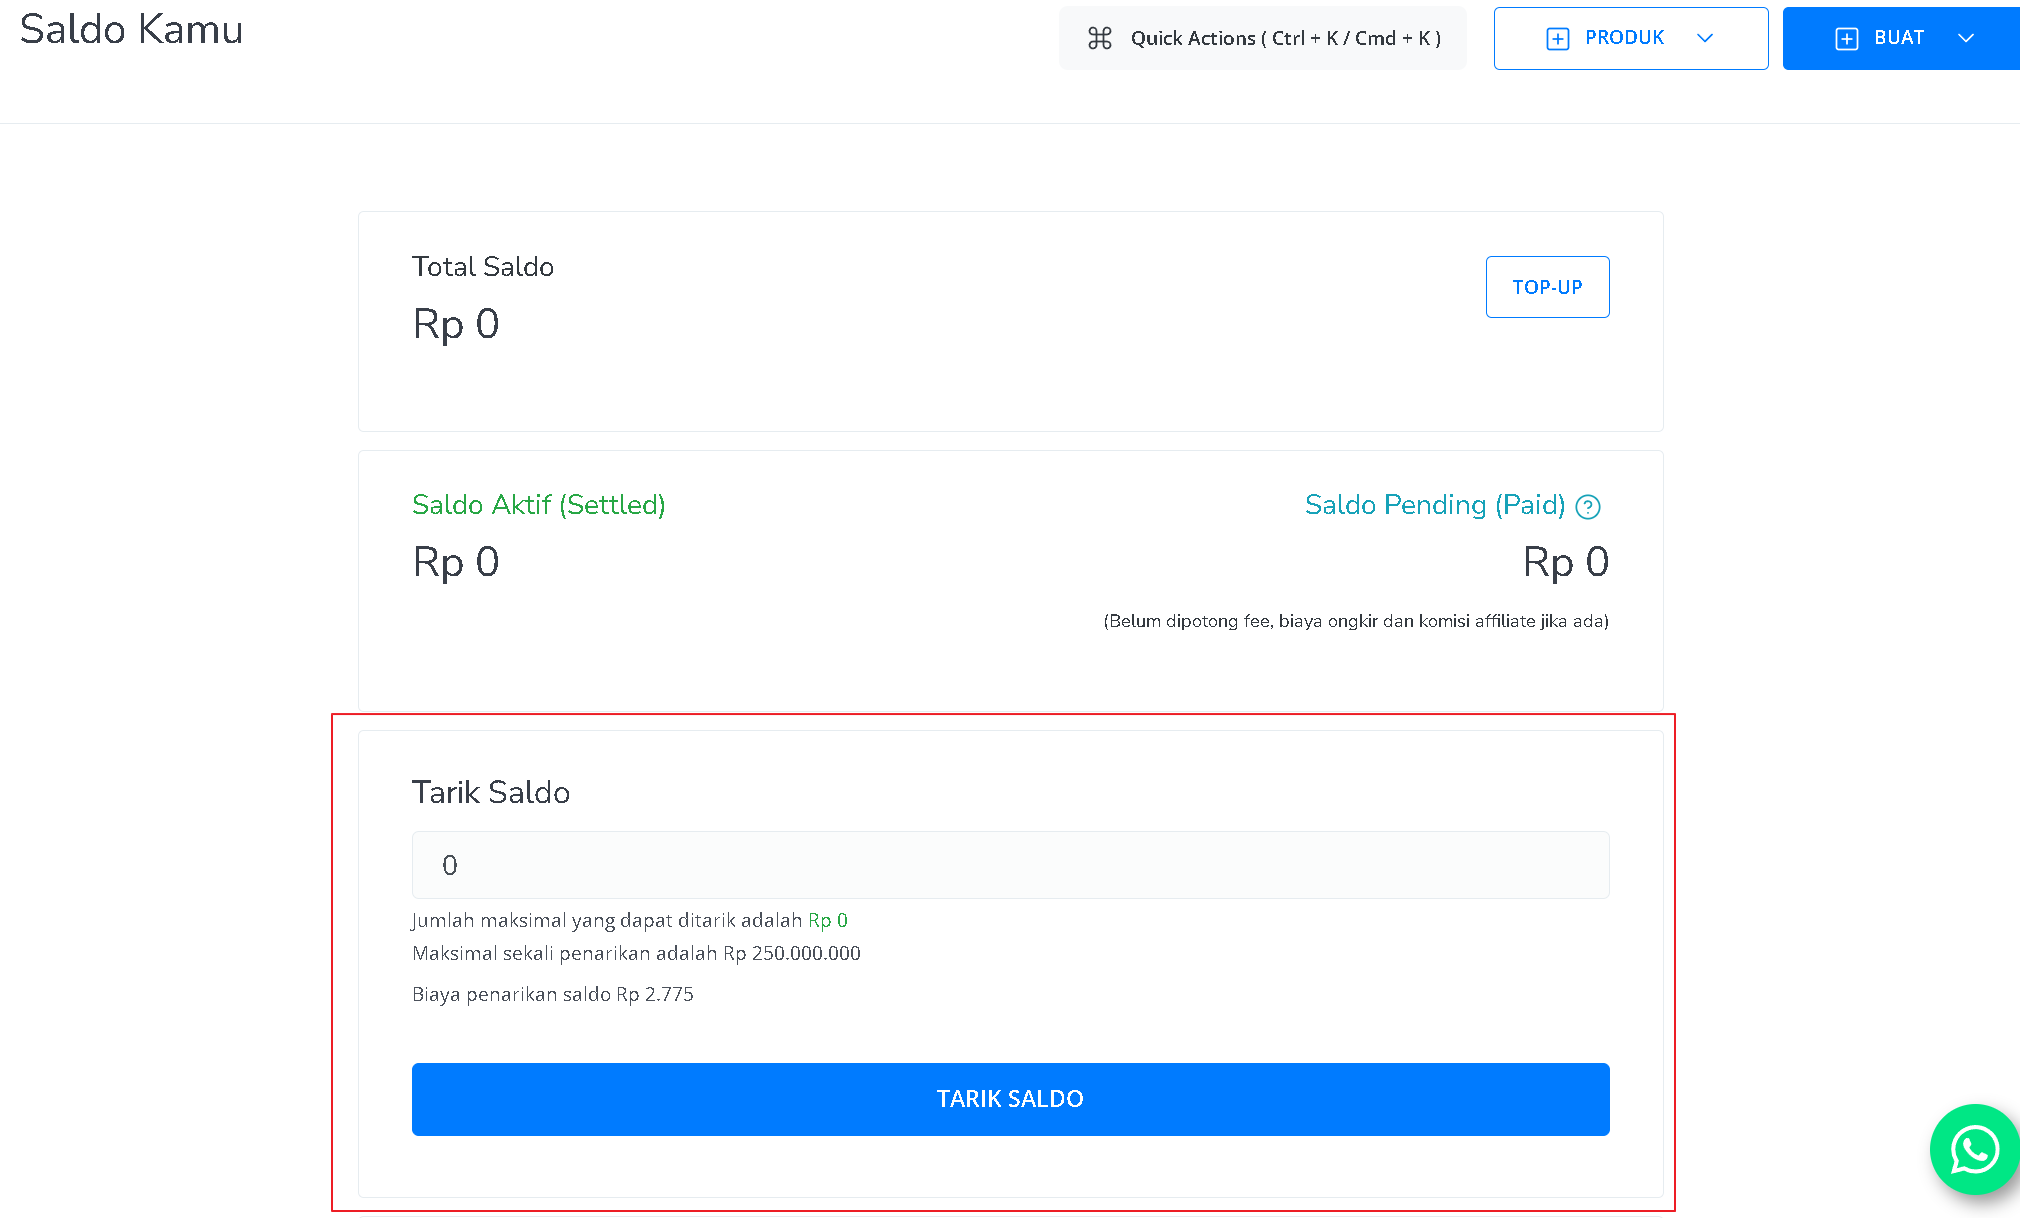Open the WhatsApp chat bubble
Image resolution: width=2020 pixels, height=1218 pixels.
point(1975,1149)
